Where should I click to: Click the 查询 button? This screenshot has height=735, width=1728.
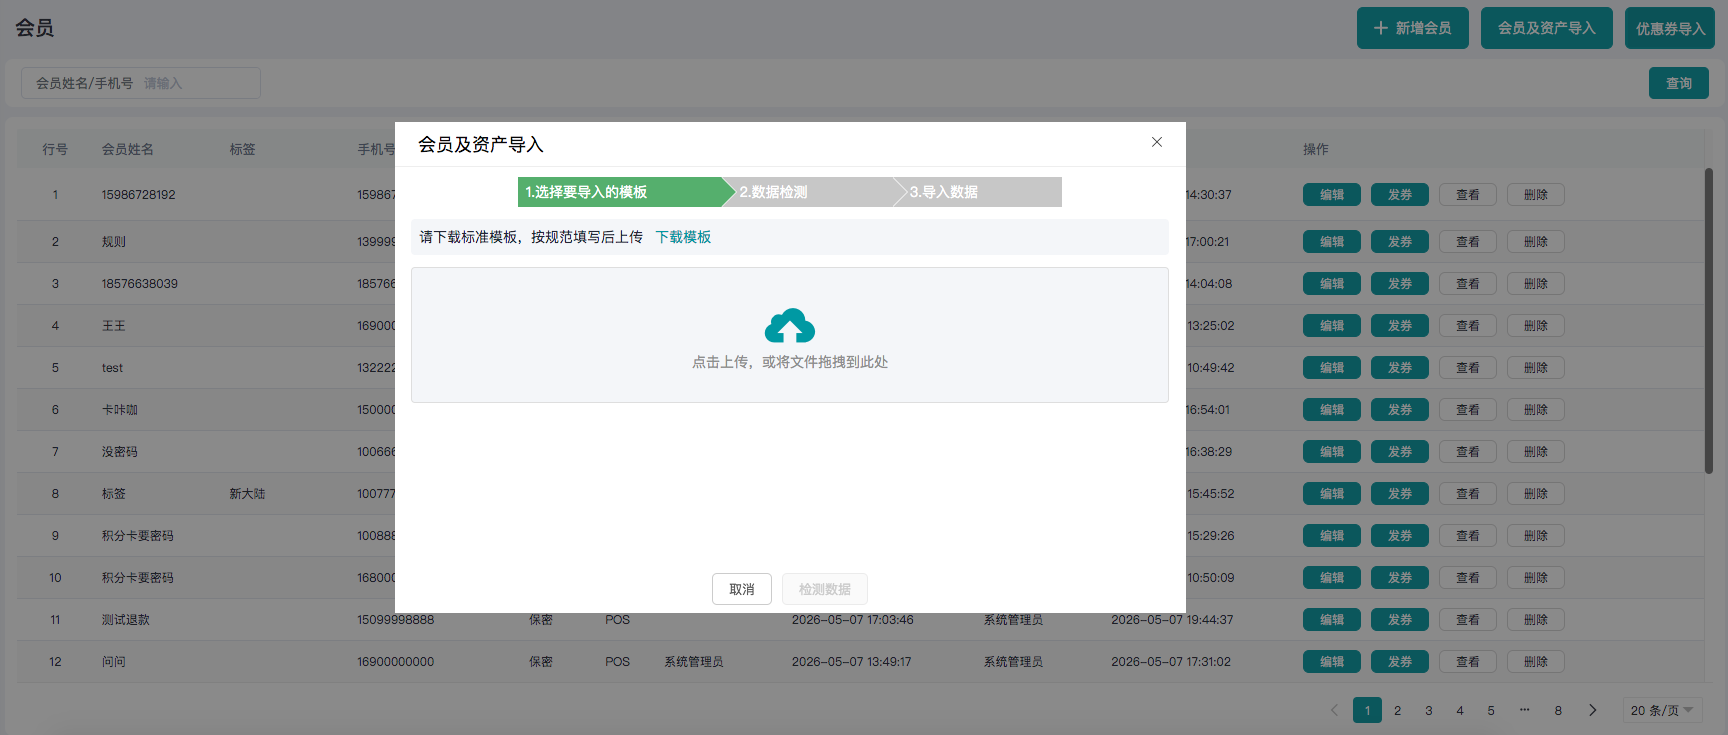pyautogui.click(x=1679, y=83)
